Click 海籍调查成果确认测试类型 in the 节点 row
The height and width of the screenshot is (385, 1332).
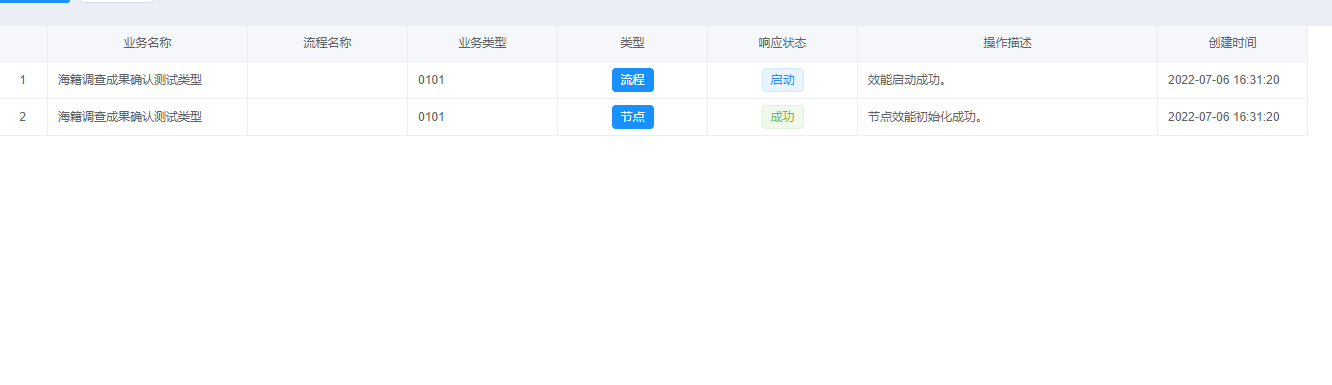pyautogui.click(x=130, y=117)
